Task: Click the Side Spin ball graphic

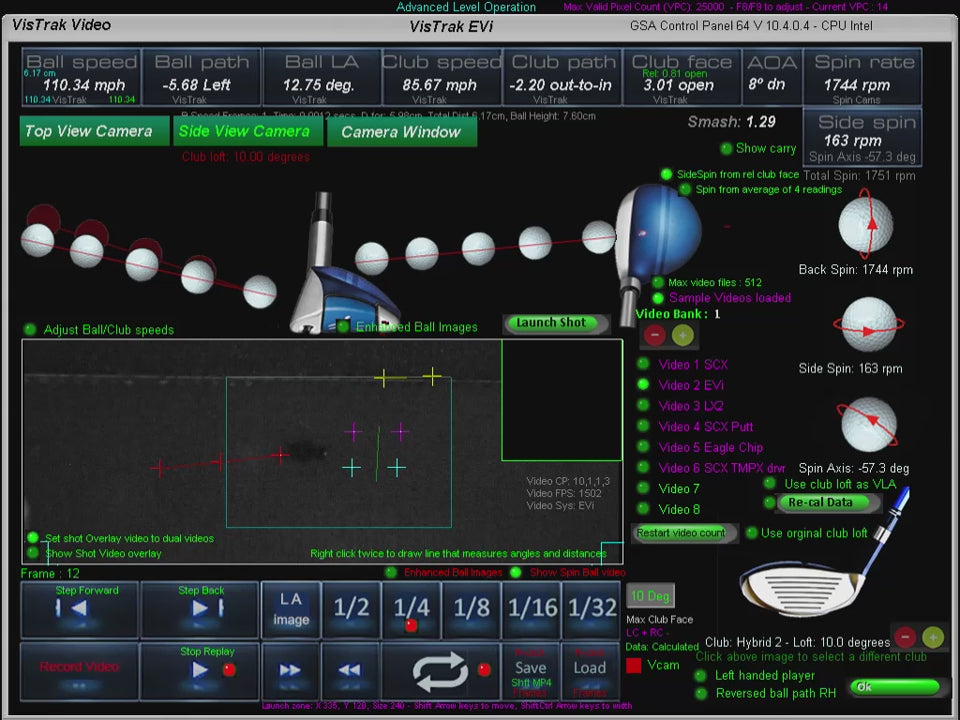Action: (x=869, y=324)
